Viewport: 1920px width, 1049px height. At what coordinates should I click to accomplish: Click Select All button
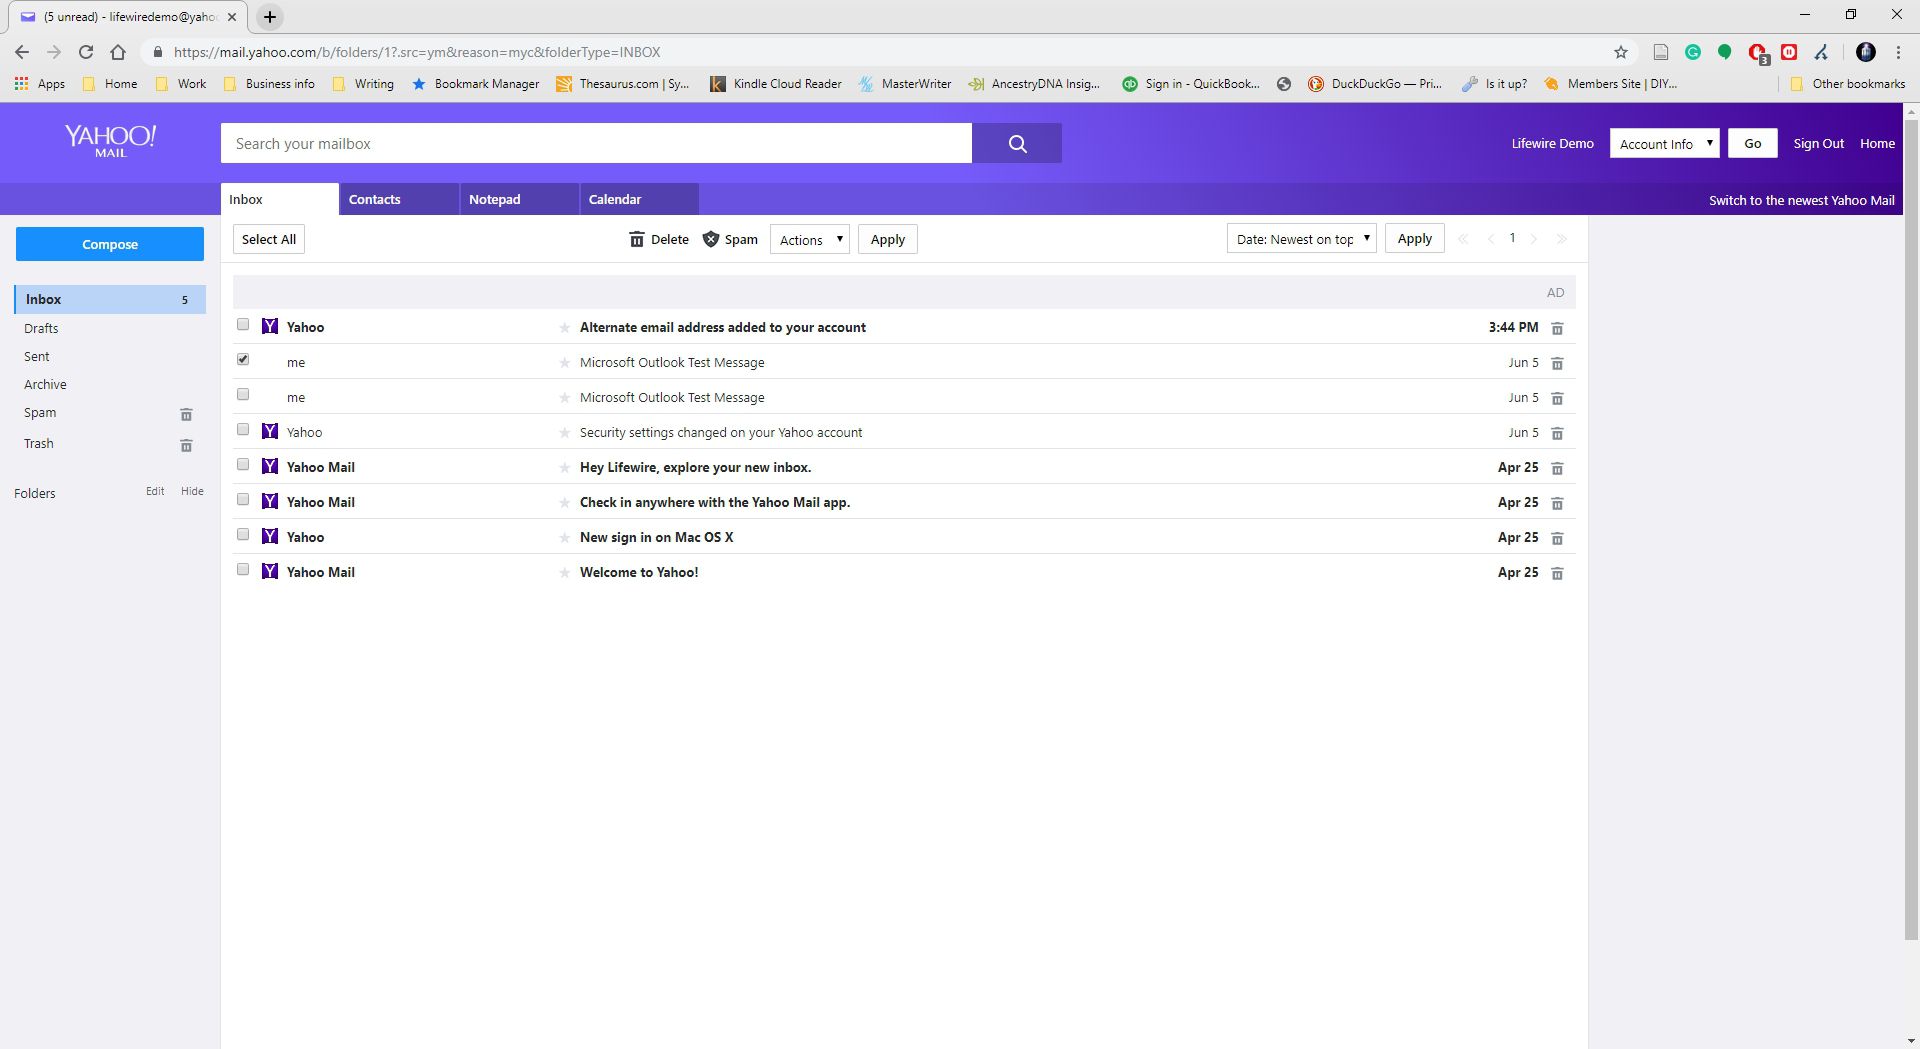point(269,239)
